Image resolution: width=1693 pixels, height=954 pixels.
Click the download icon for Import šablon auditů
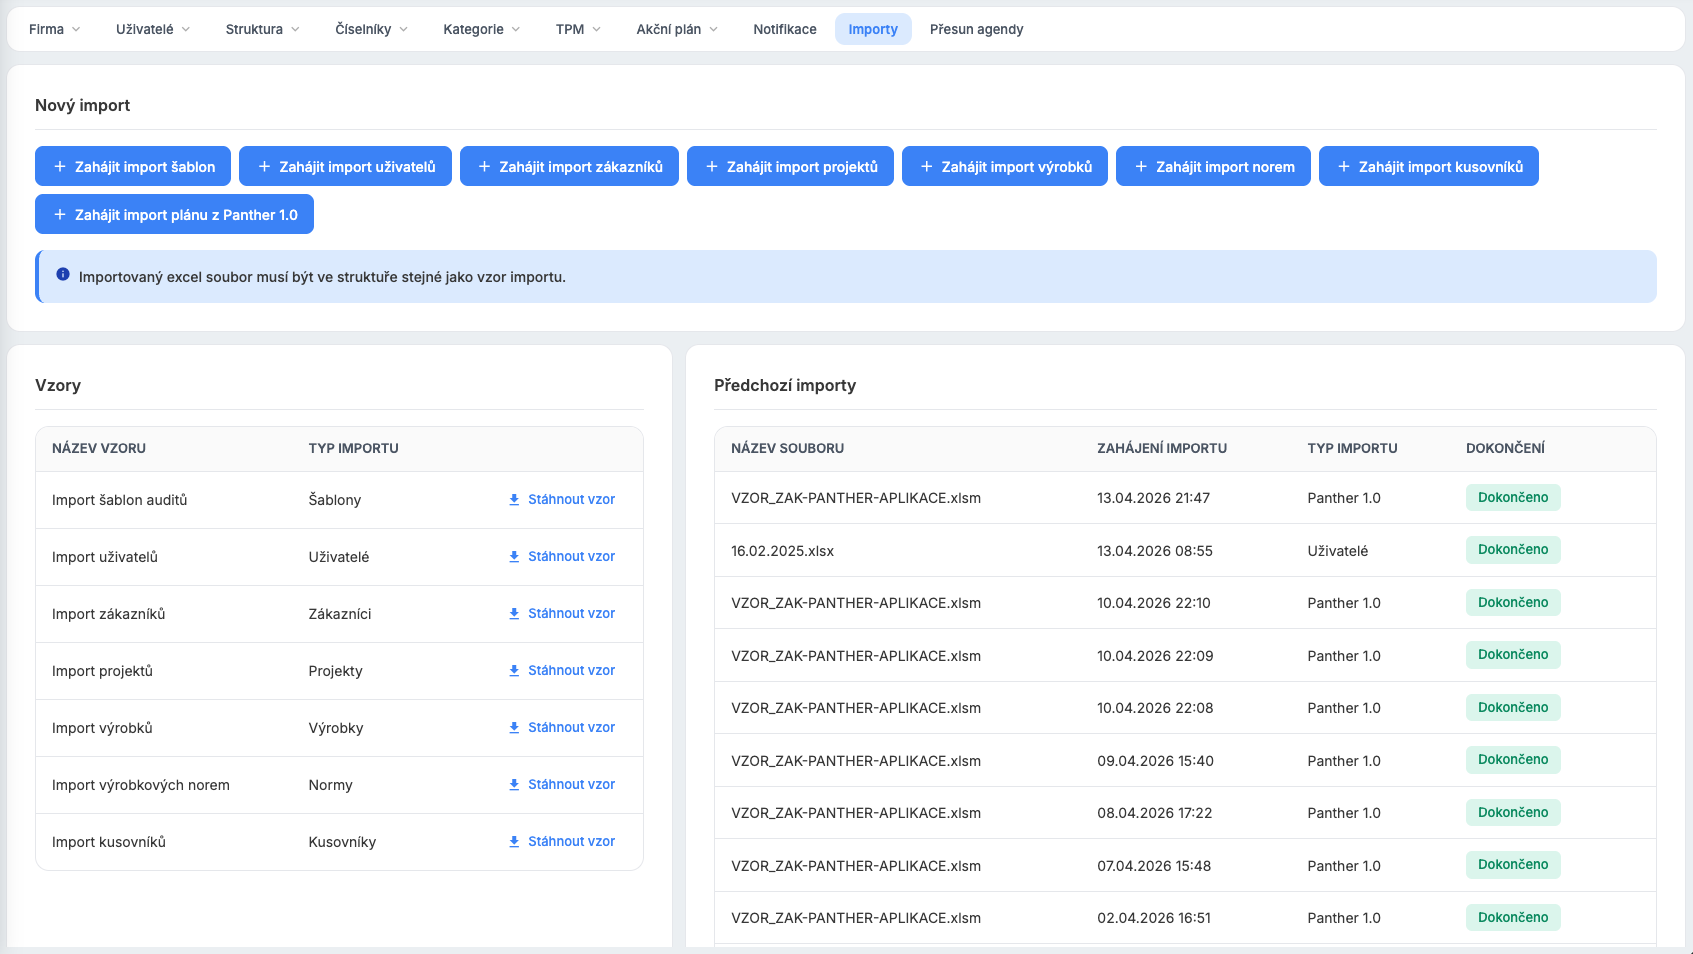click(514, 500)
